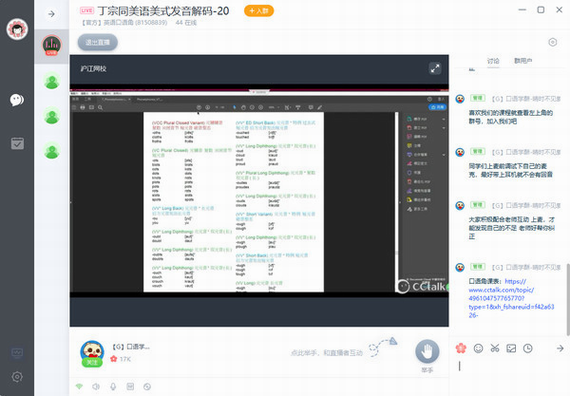Screen dimensions: 570x396
Task: Send a flower gift icon
Action: click(461, 348)
